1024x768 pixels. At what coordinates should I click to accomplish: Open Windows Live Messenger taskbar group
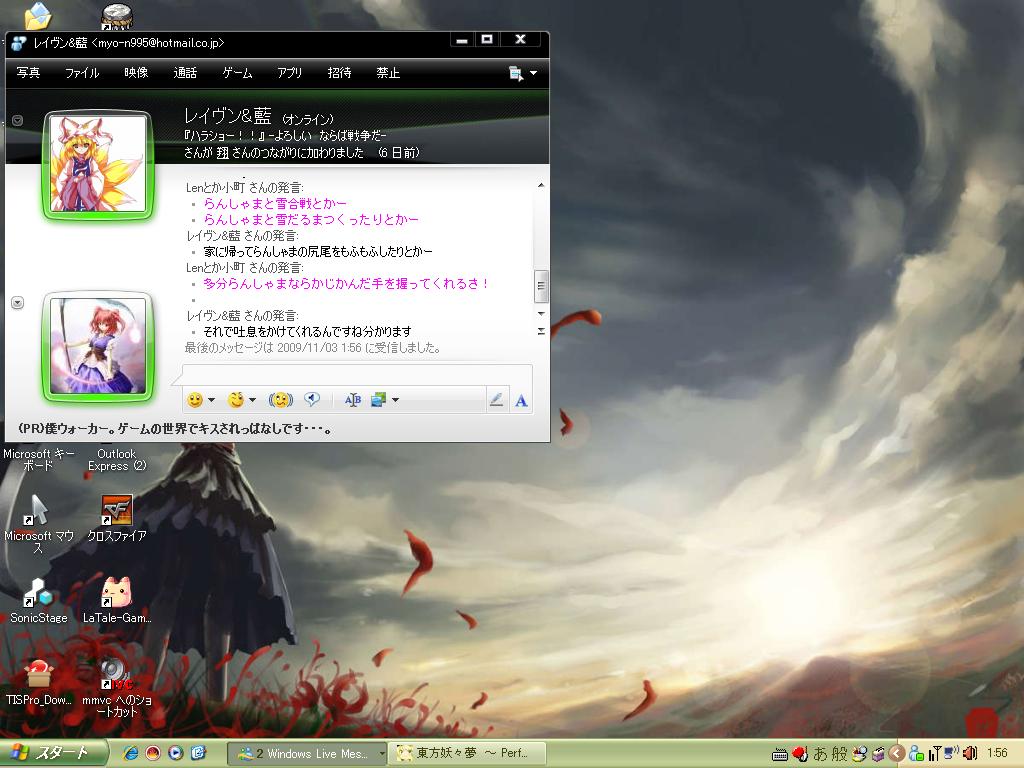(306, 754)
